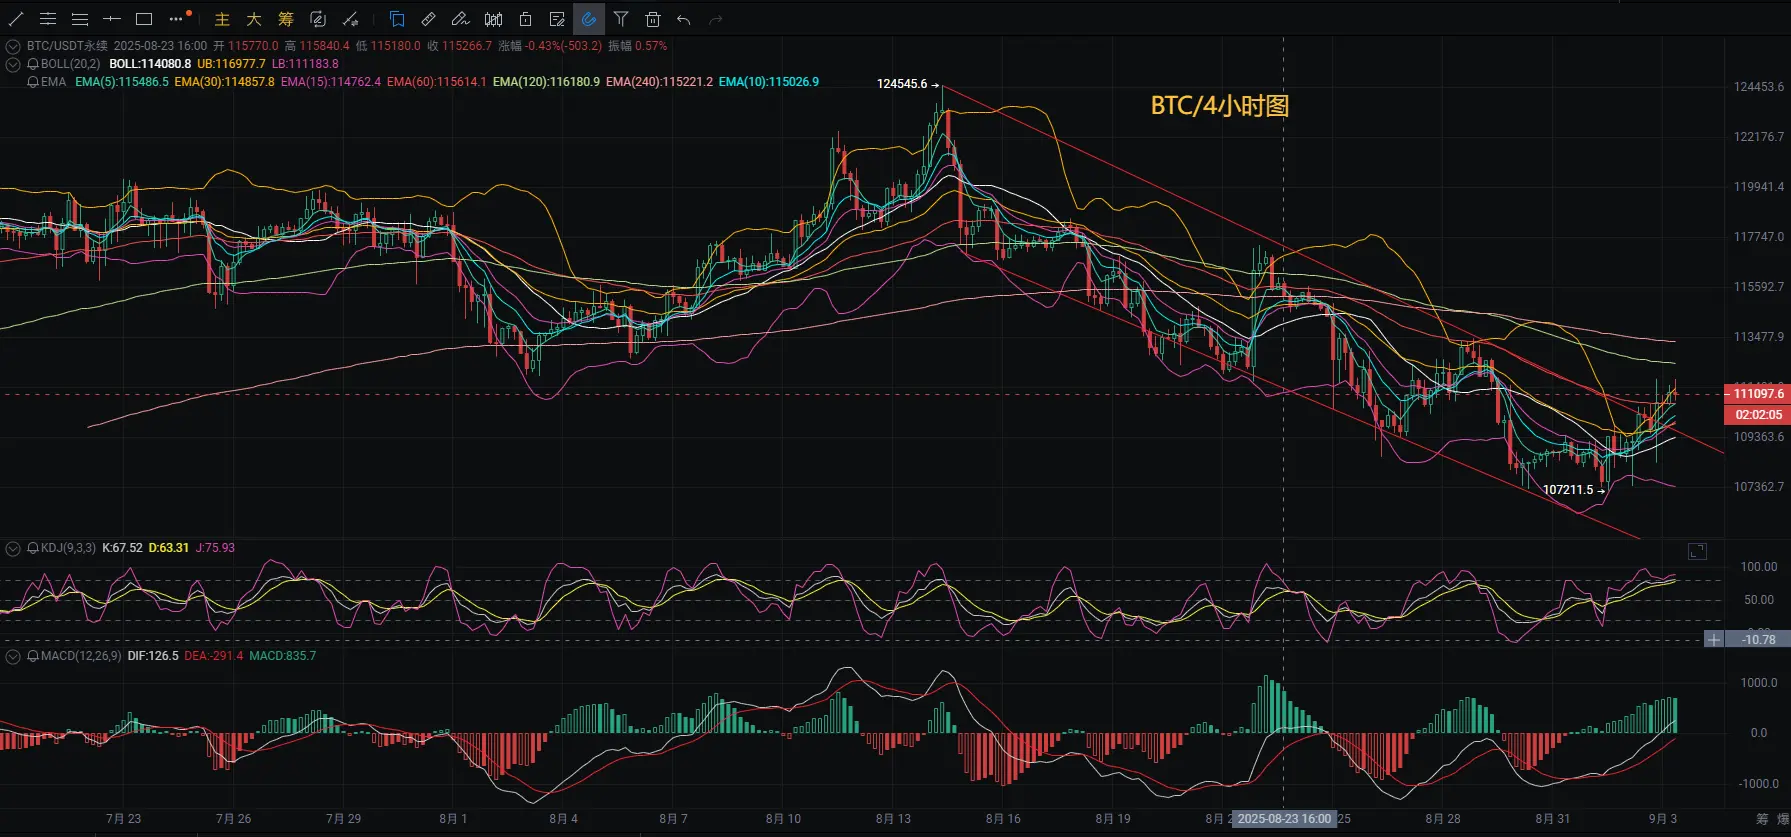Click the UB:116977.7 Bollinger value
The width and height of the screenshot is (1791, 837).
tap(231, 64)
